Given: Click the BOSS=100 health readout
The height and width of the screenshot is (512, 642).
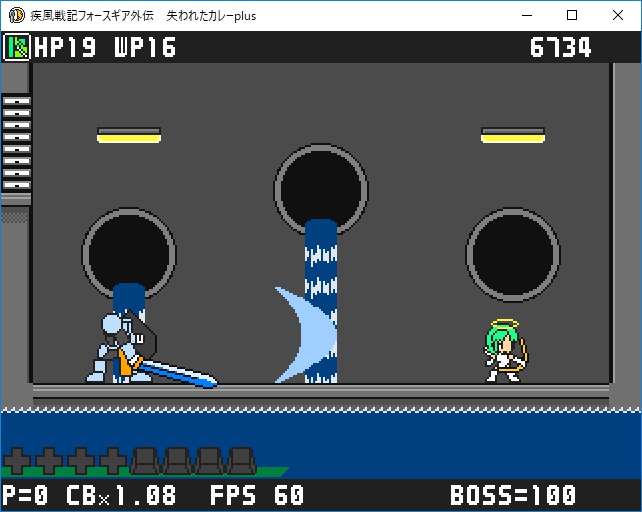Looking at the screenshot, I should click(x=513, y=495).
